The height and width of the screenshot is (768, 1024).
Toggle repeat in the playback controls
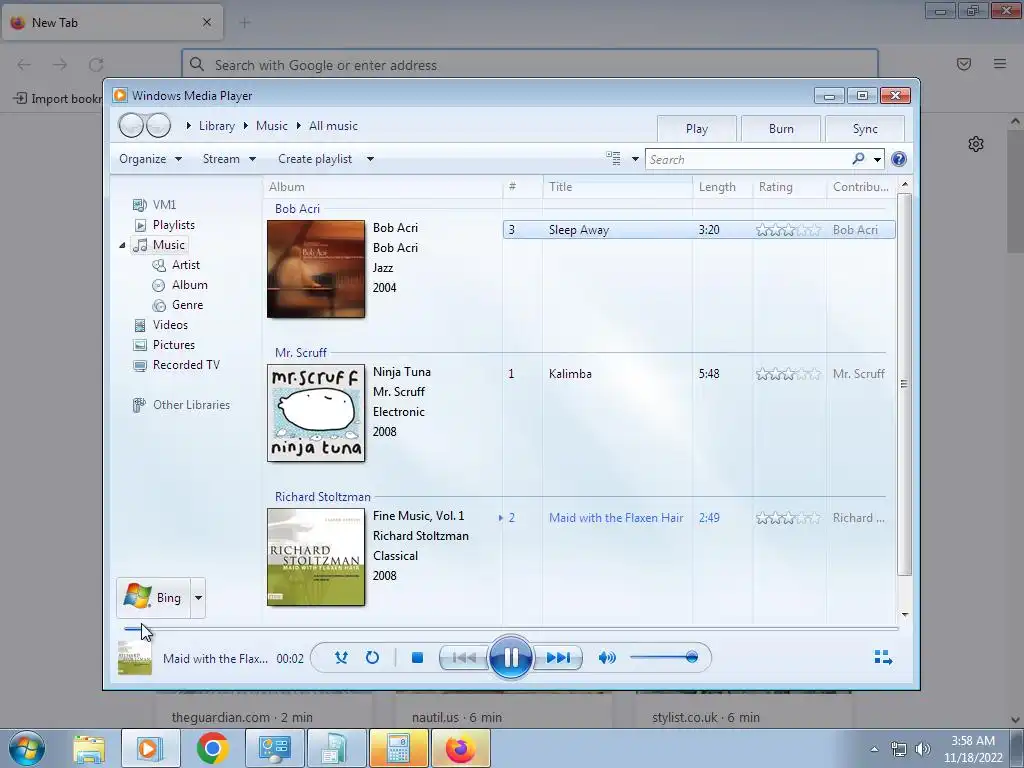click(x=372, y=658)
